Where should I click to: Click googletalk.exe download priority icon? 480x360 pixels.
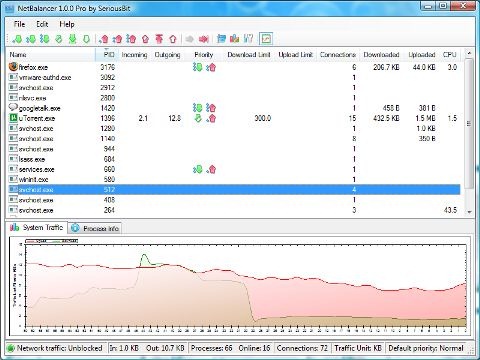click(198, 108)
